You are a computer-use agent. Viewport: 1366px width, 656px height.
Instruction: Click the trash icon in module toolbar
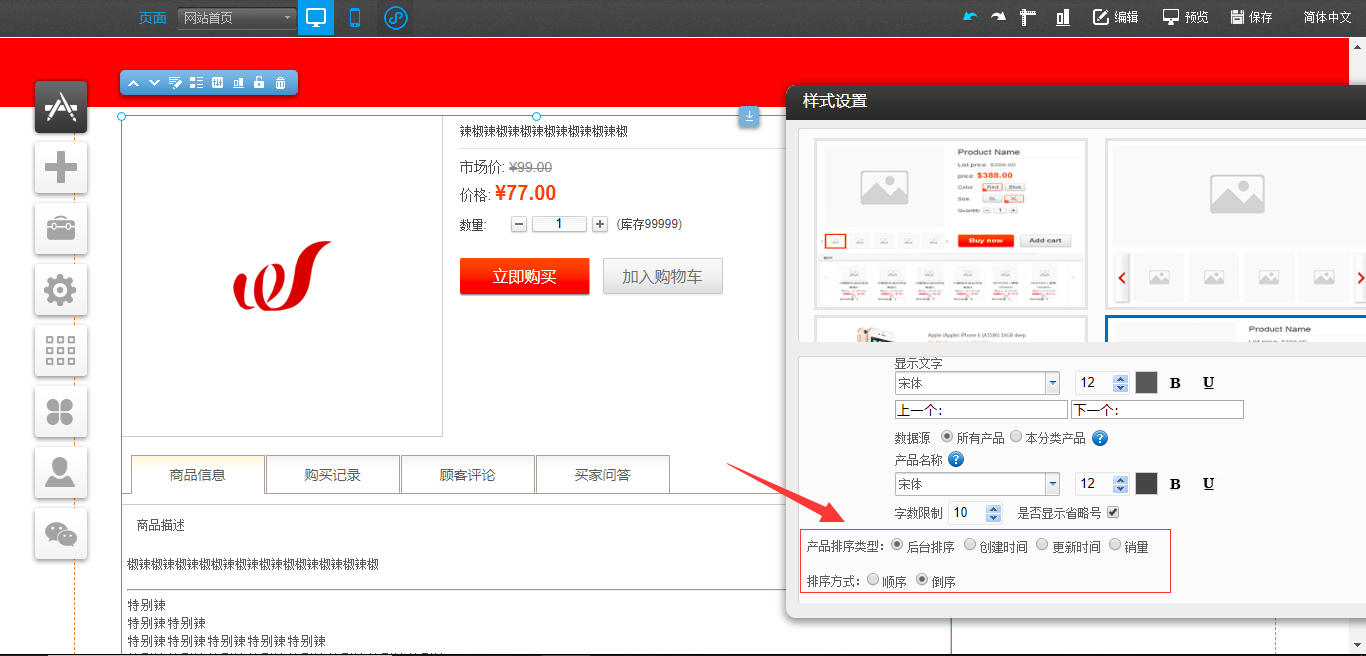(280, 83)
